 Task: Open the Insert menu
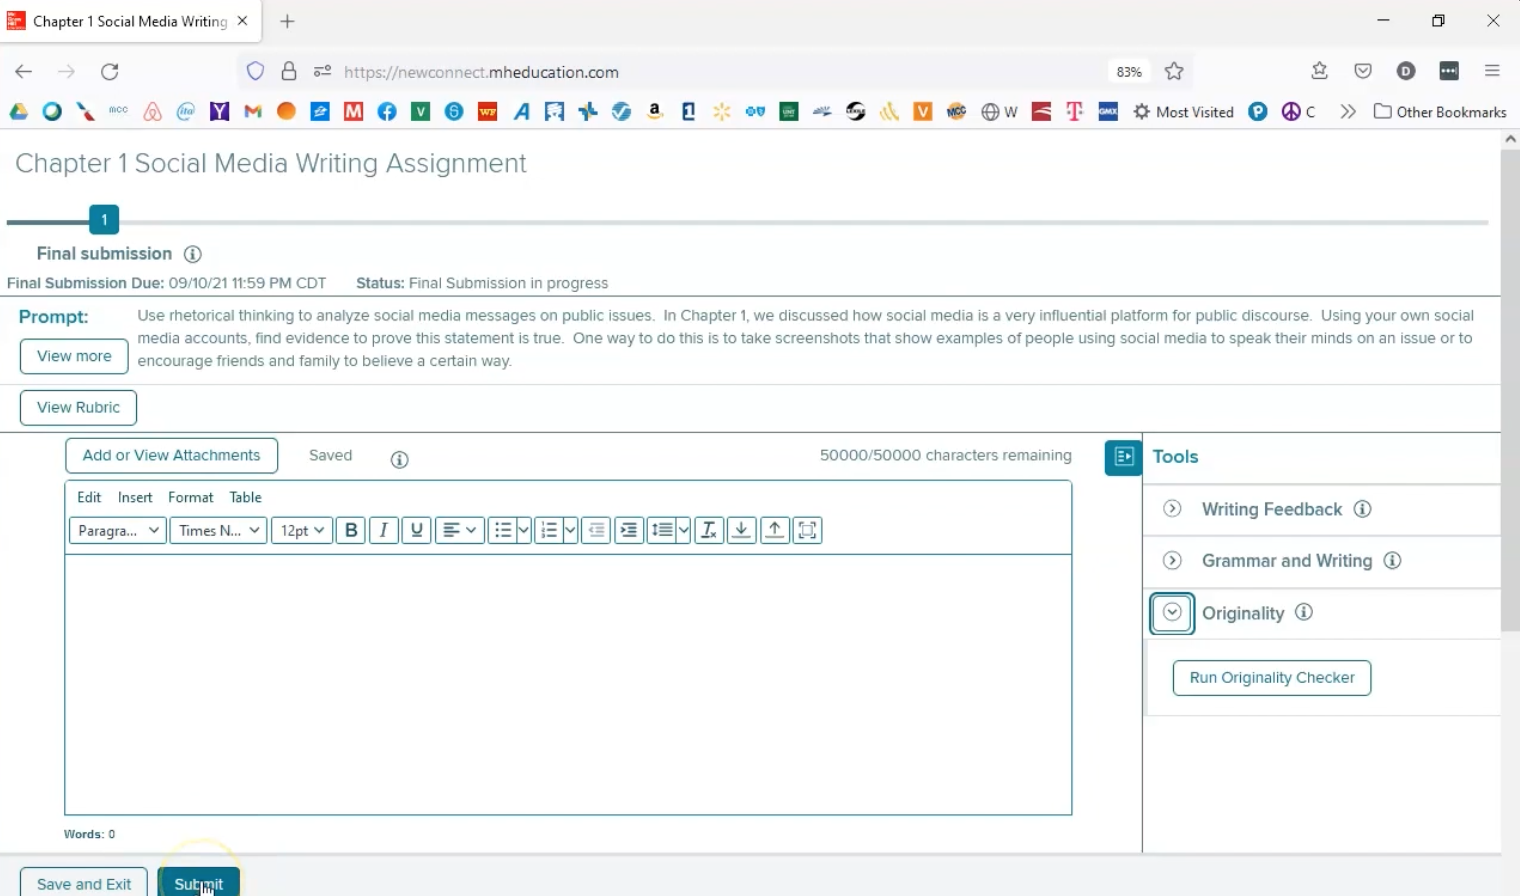tap(135, 497)
